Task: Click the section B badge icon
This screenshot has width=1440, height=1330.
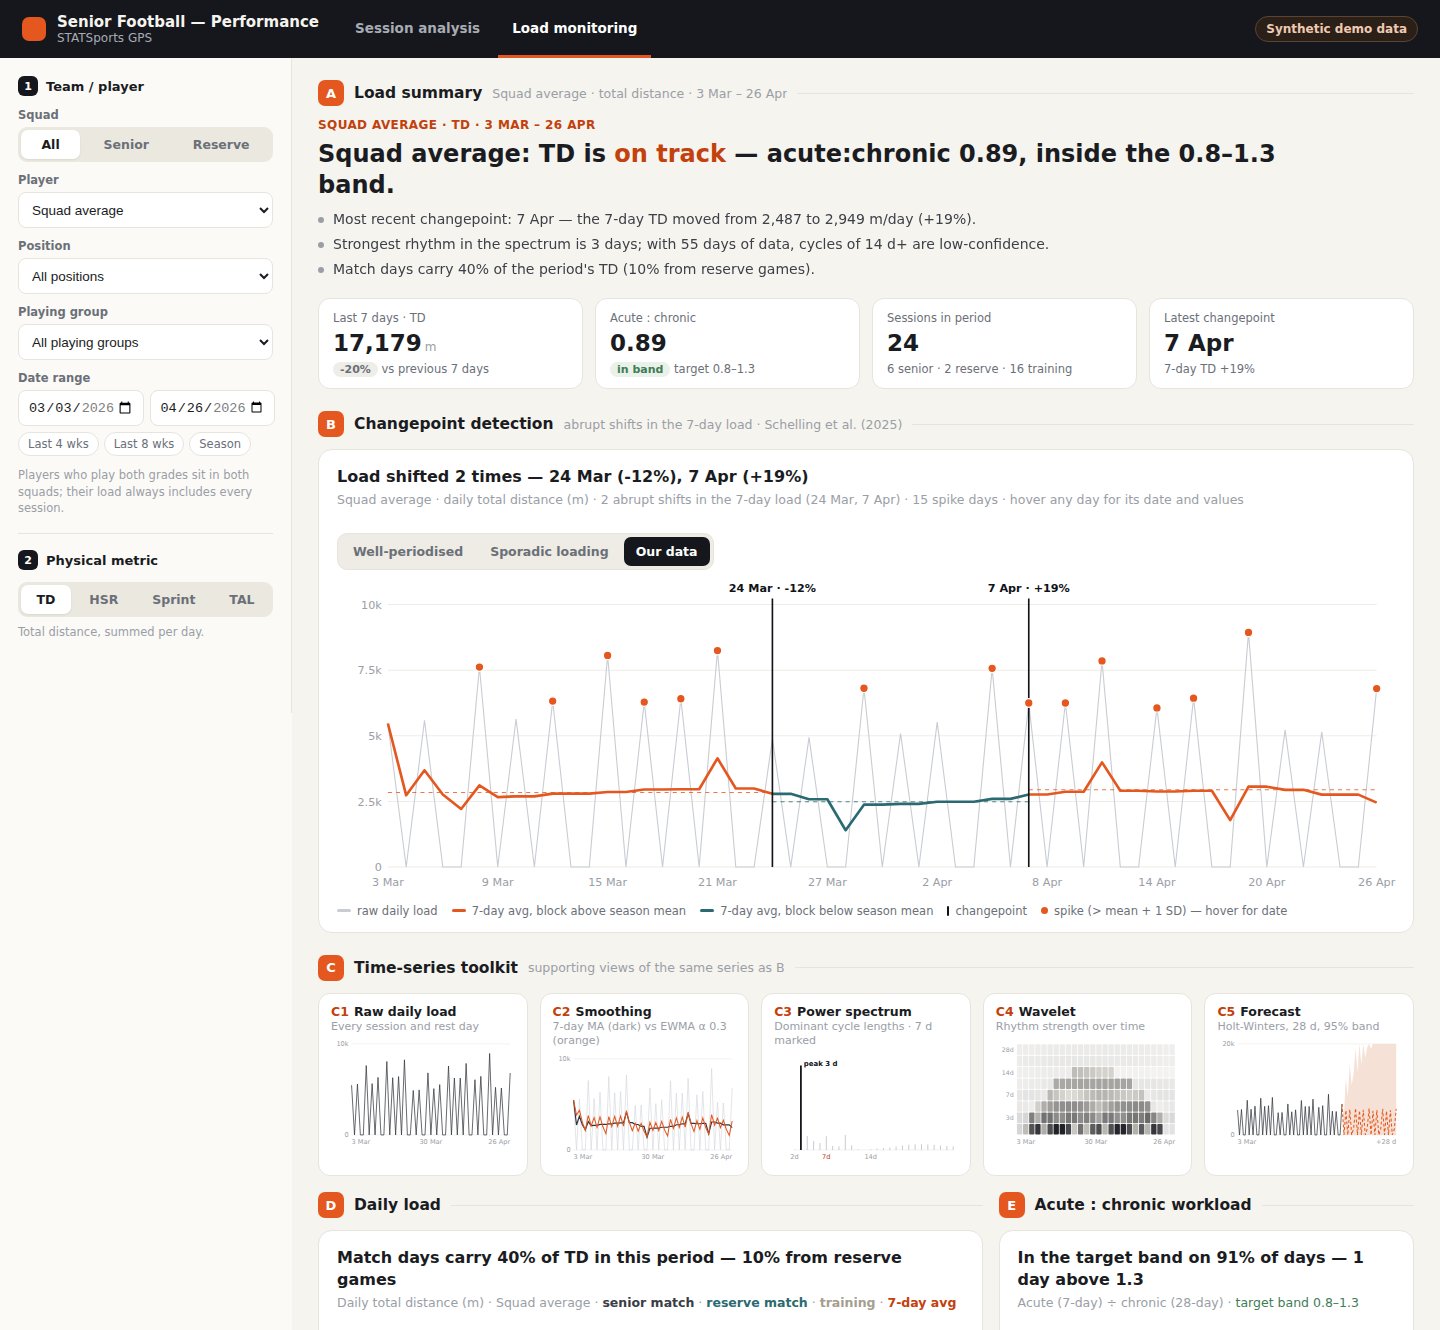Action: point(331,424)
